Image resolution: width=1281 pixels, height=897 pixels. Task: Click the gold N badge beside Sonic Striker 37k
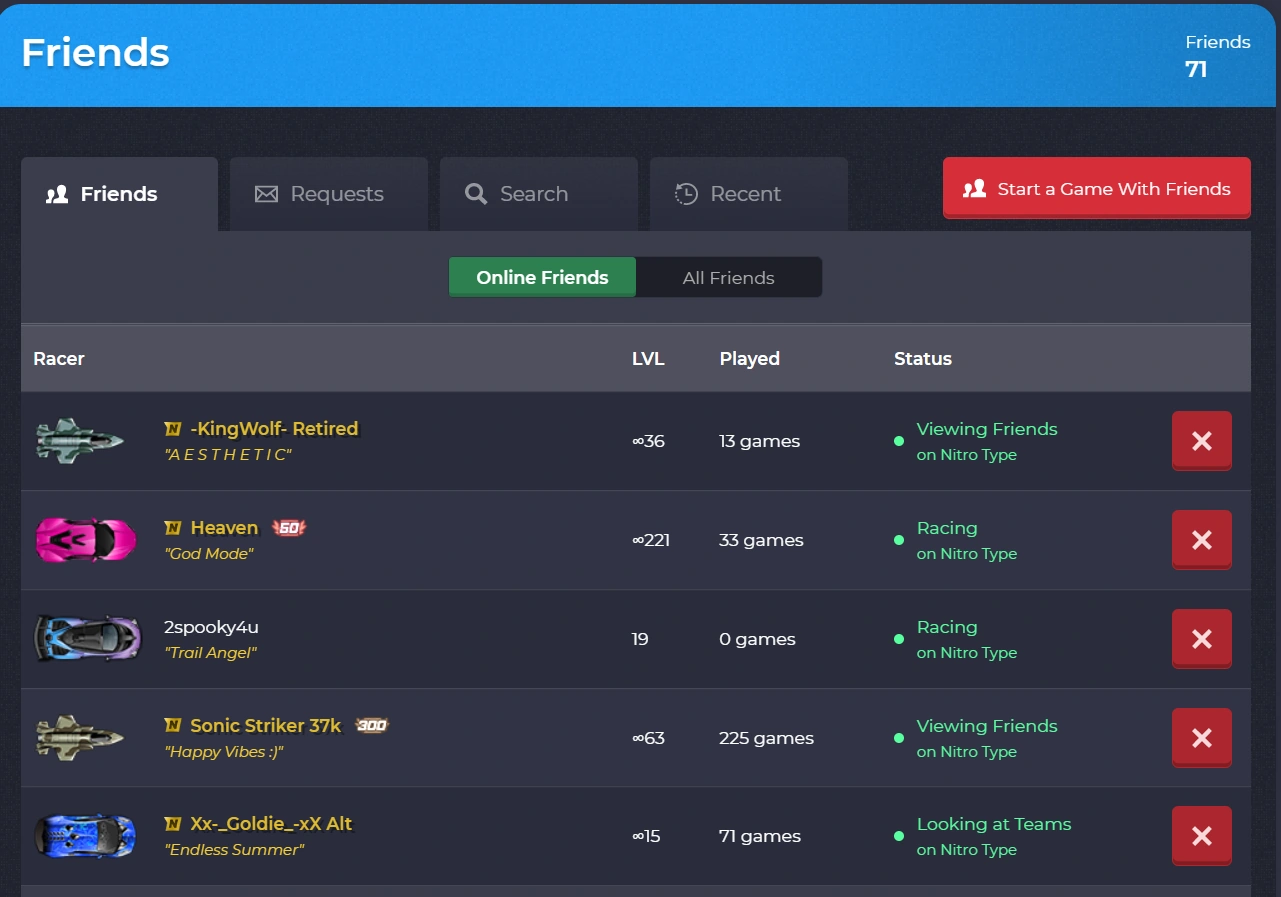[x=173, y=726]
